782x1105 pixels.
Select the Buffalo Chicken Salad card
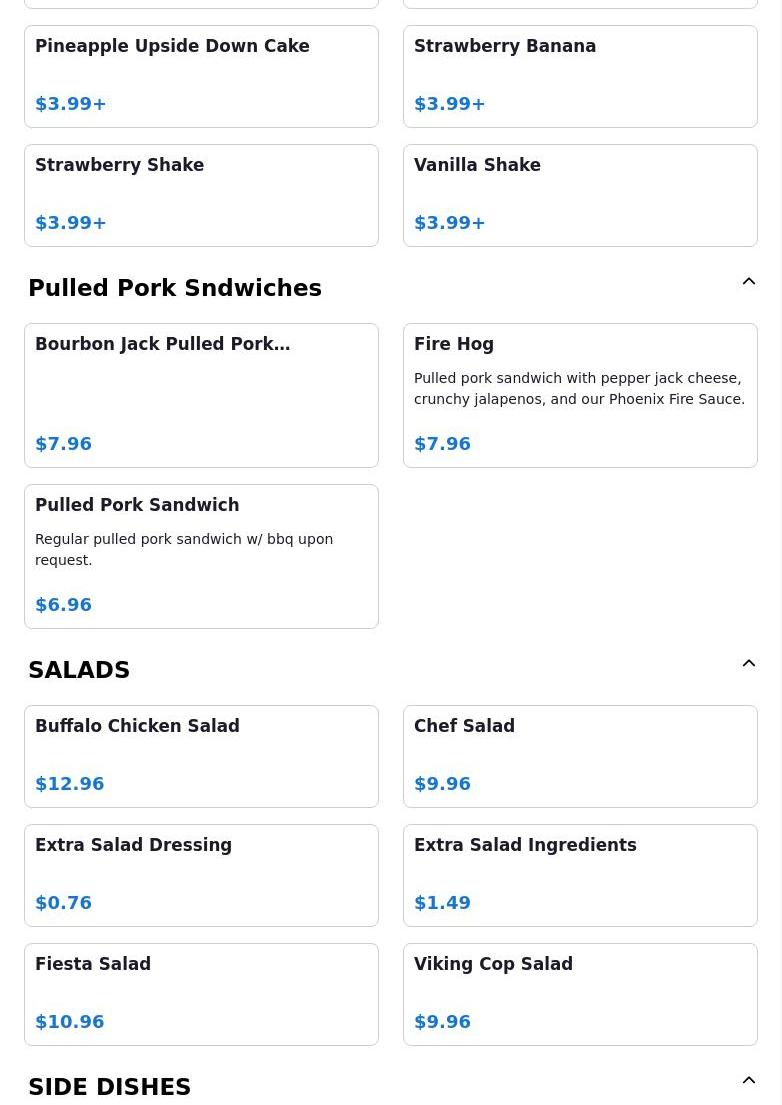pos(201,757)
